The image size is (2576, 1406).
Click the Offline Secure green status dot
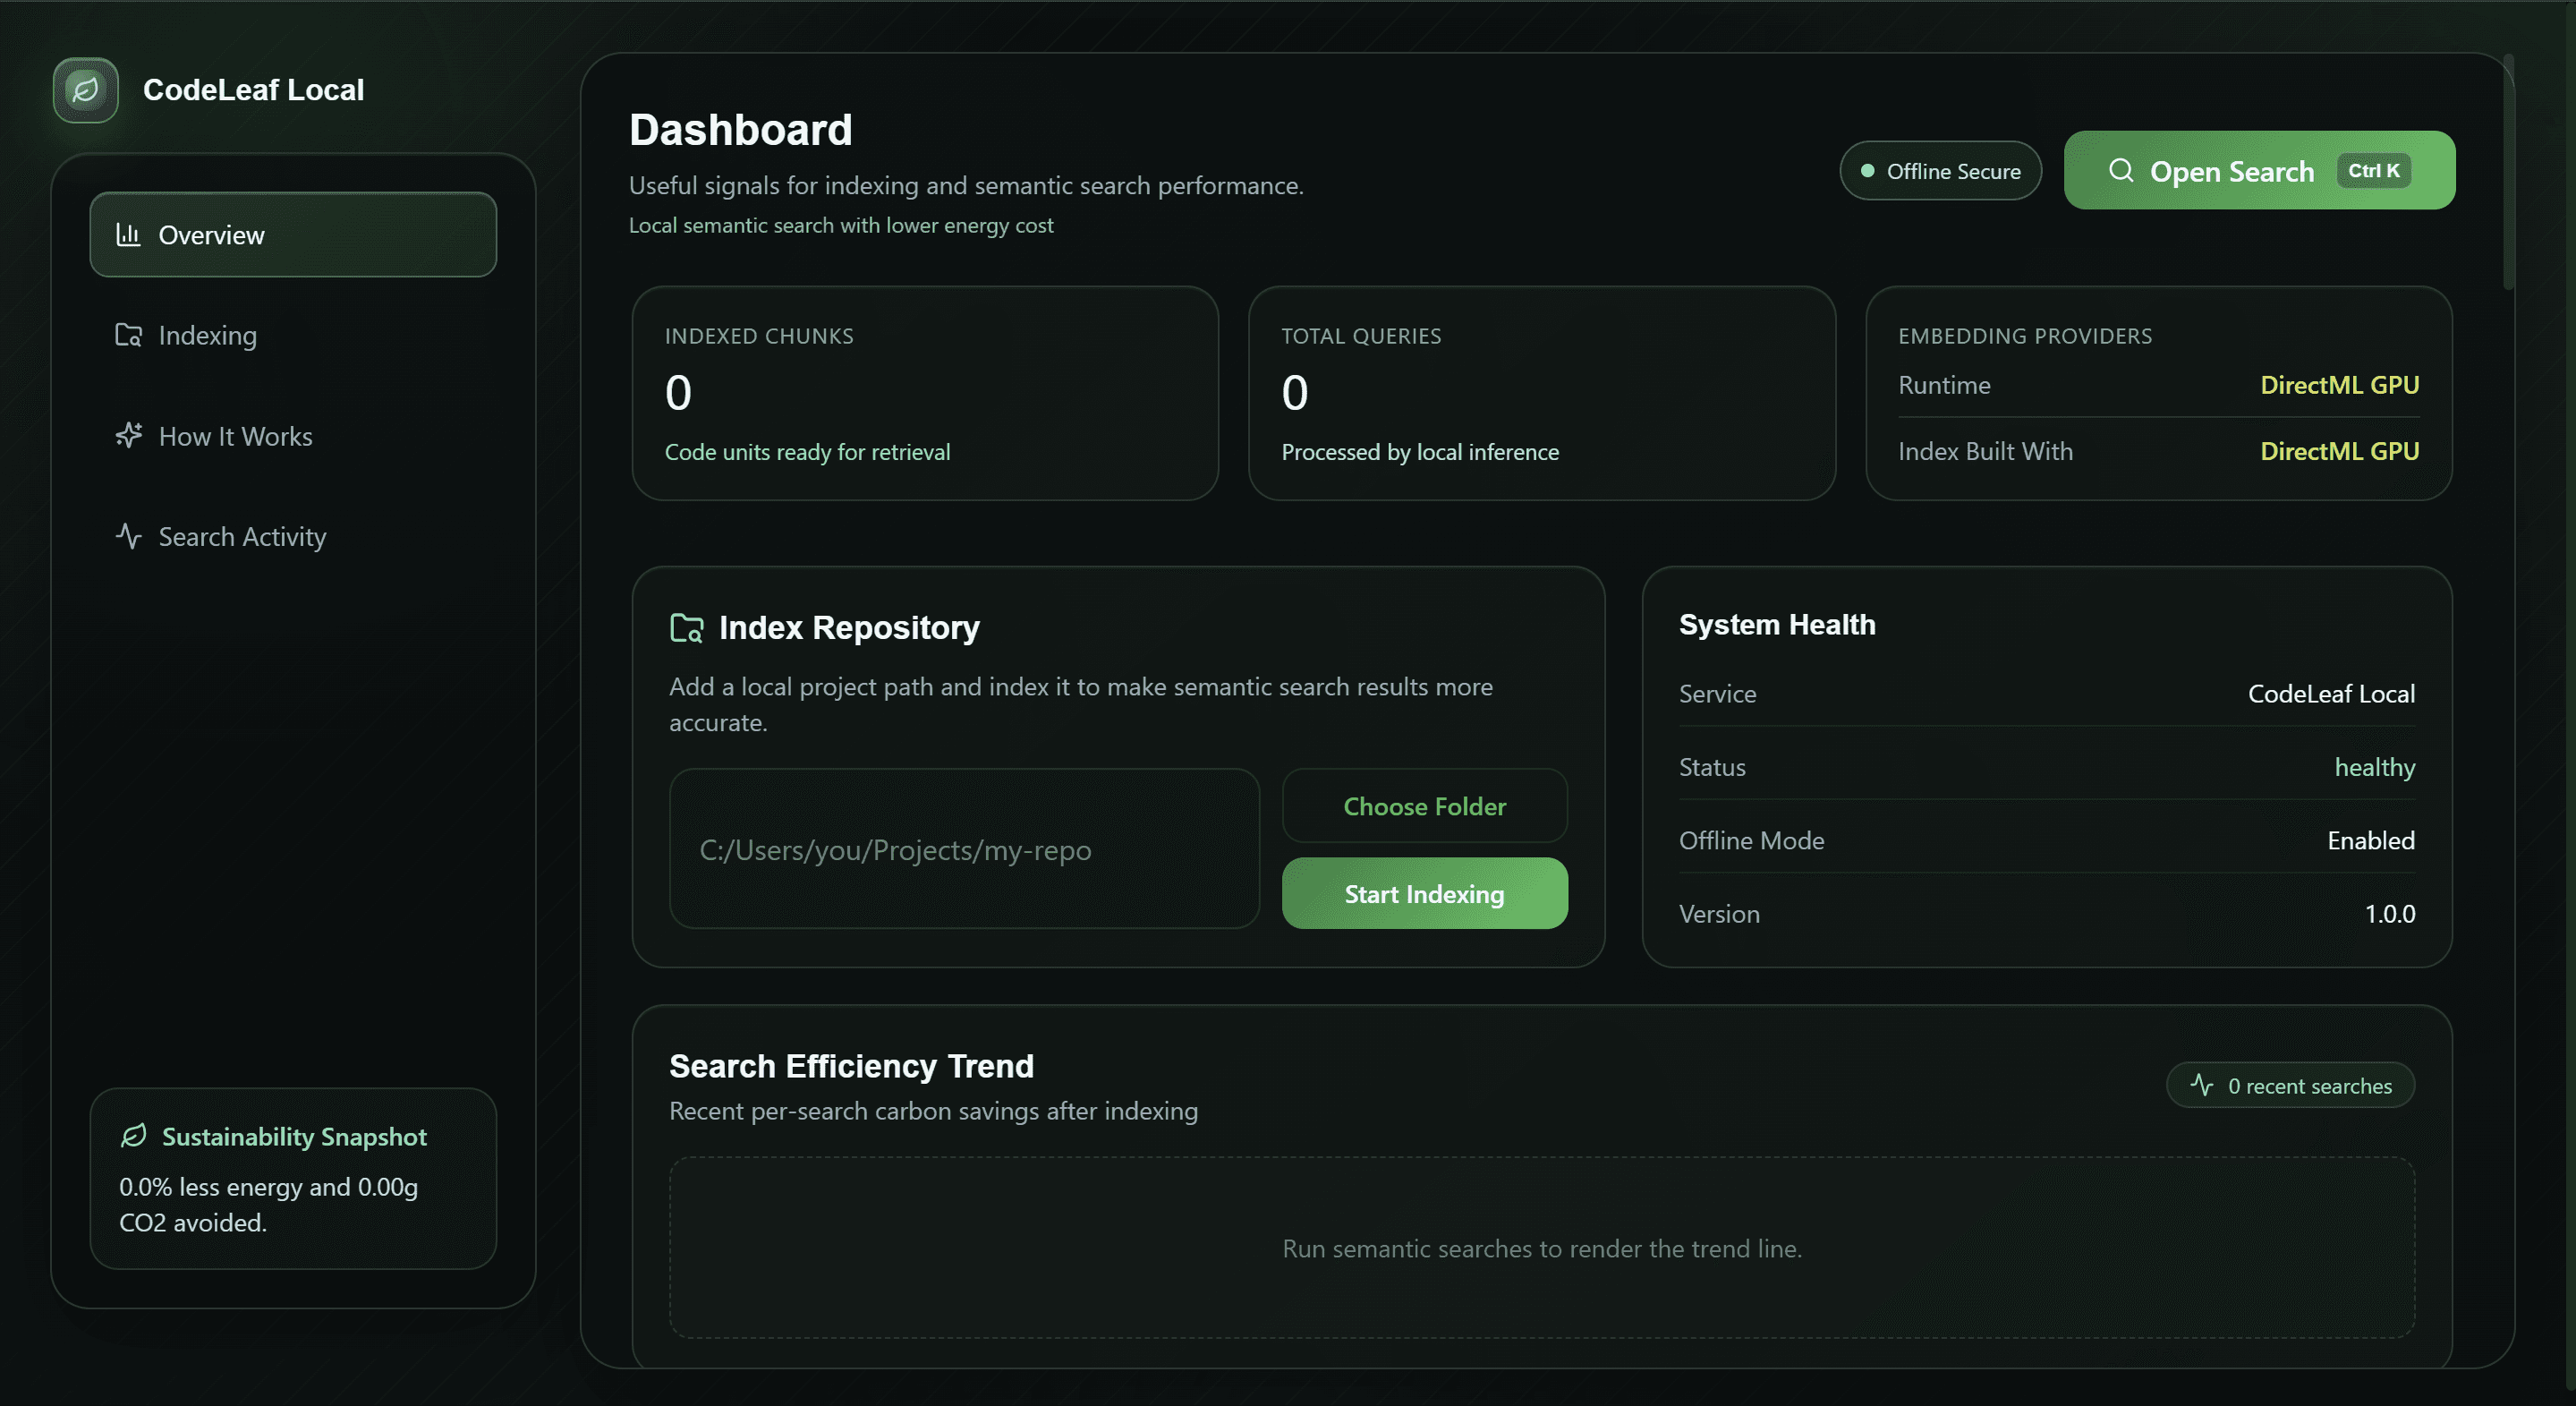coord(1867,171)
